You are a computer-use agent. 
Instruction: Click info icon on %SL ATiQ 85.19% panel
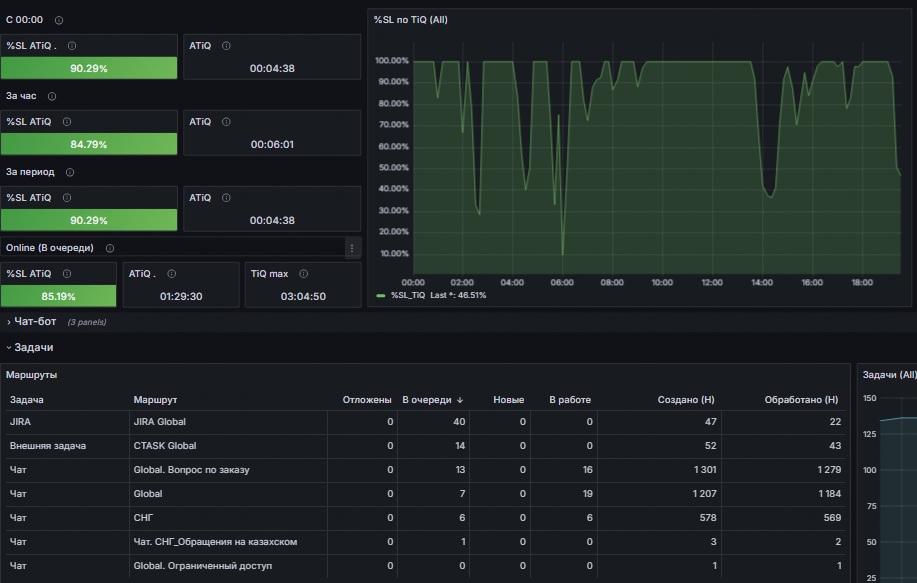point(67,274)
